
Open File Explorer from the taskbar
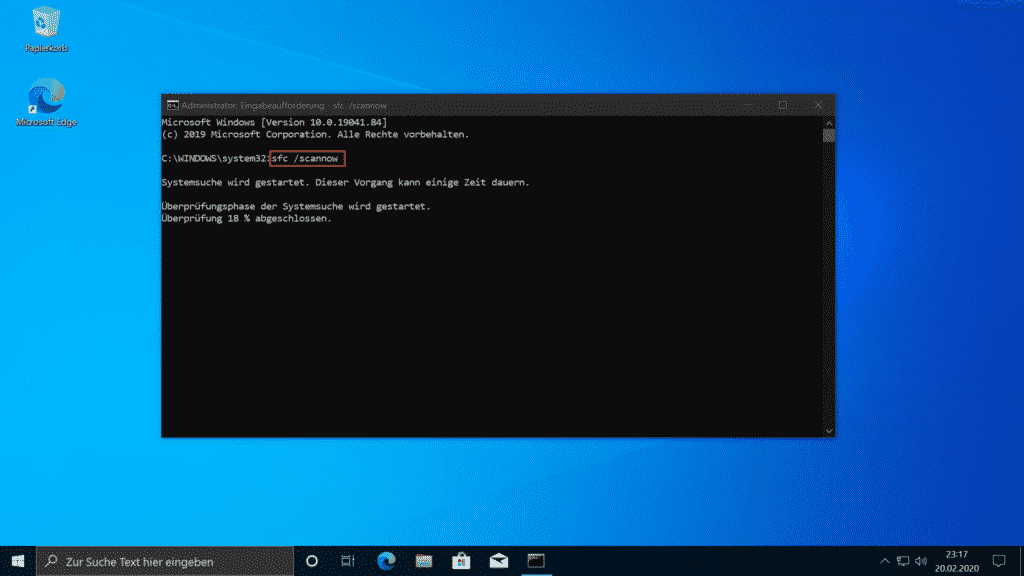point(424,561)
